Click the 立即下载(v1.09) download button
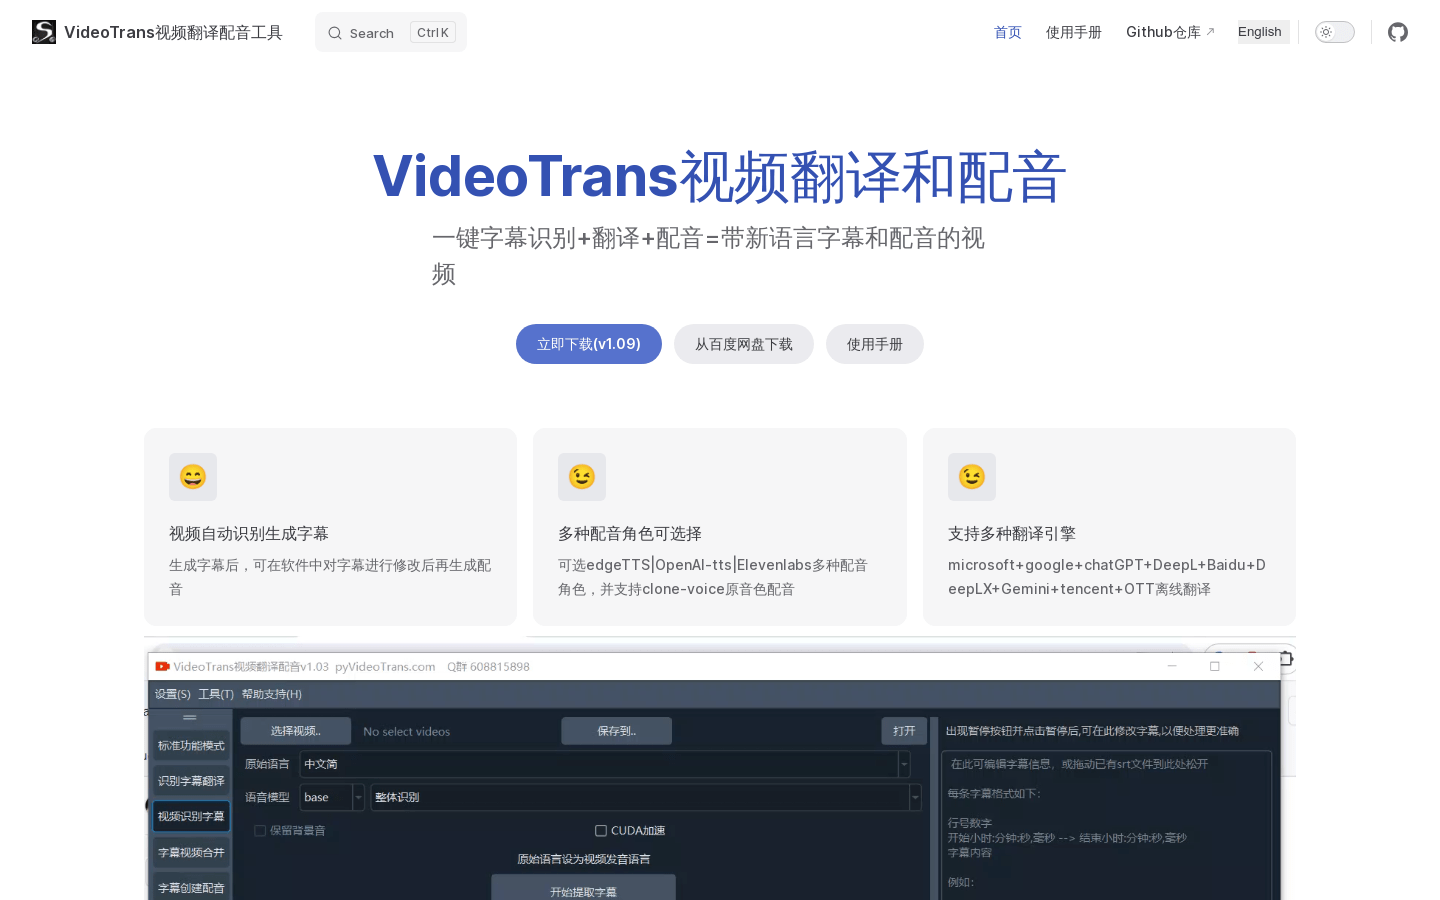Image resolution: width=1440 pixels, height=900 pixels. pyautogui.click(x=588, y=344)
